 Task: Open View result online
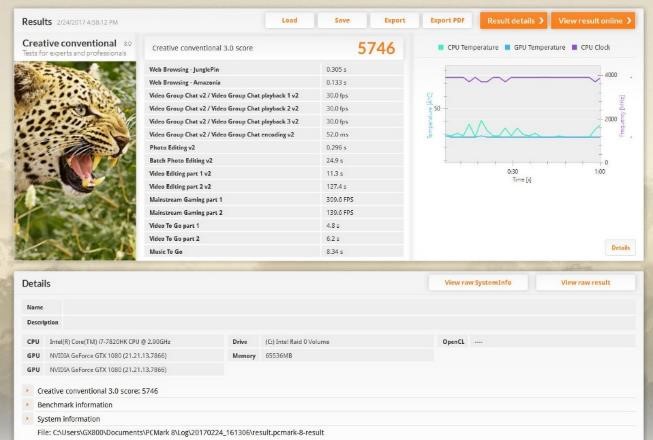click(593, 20)
